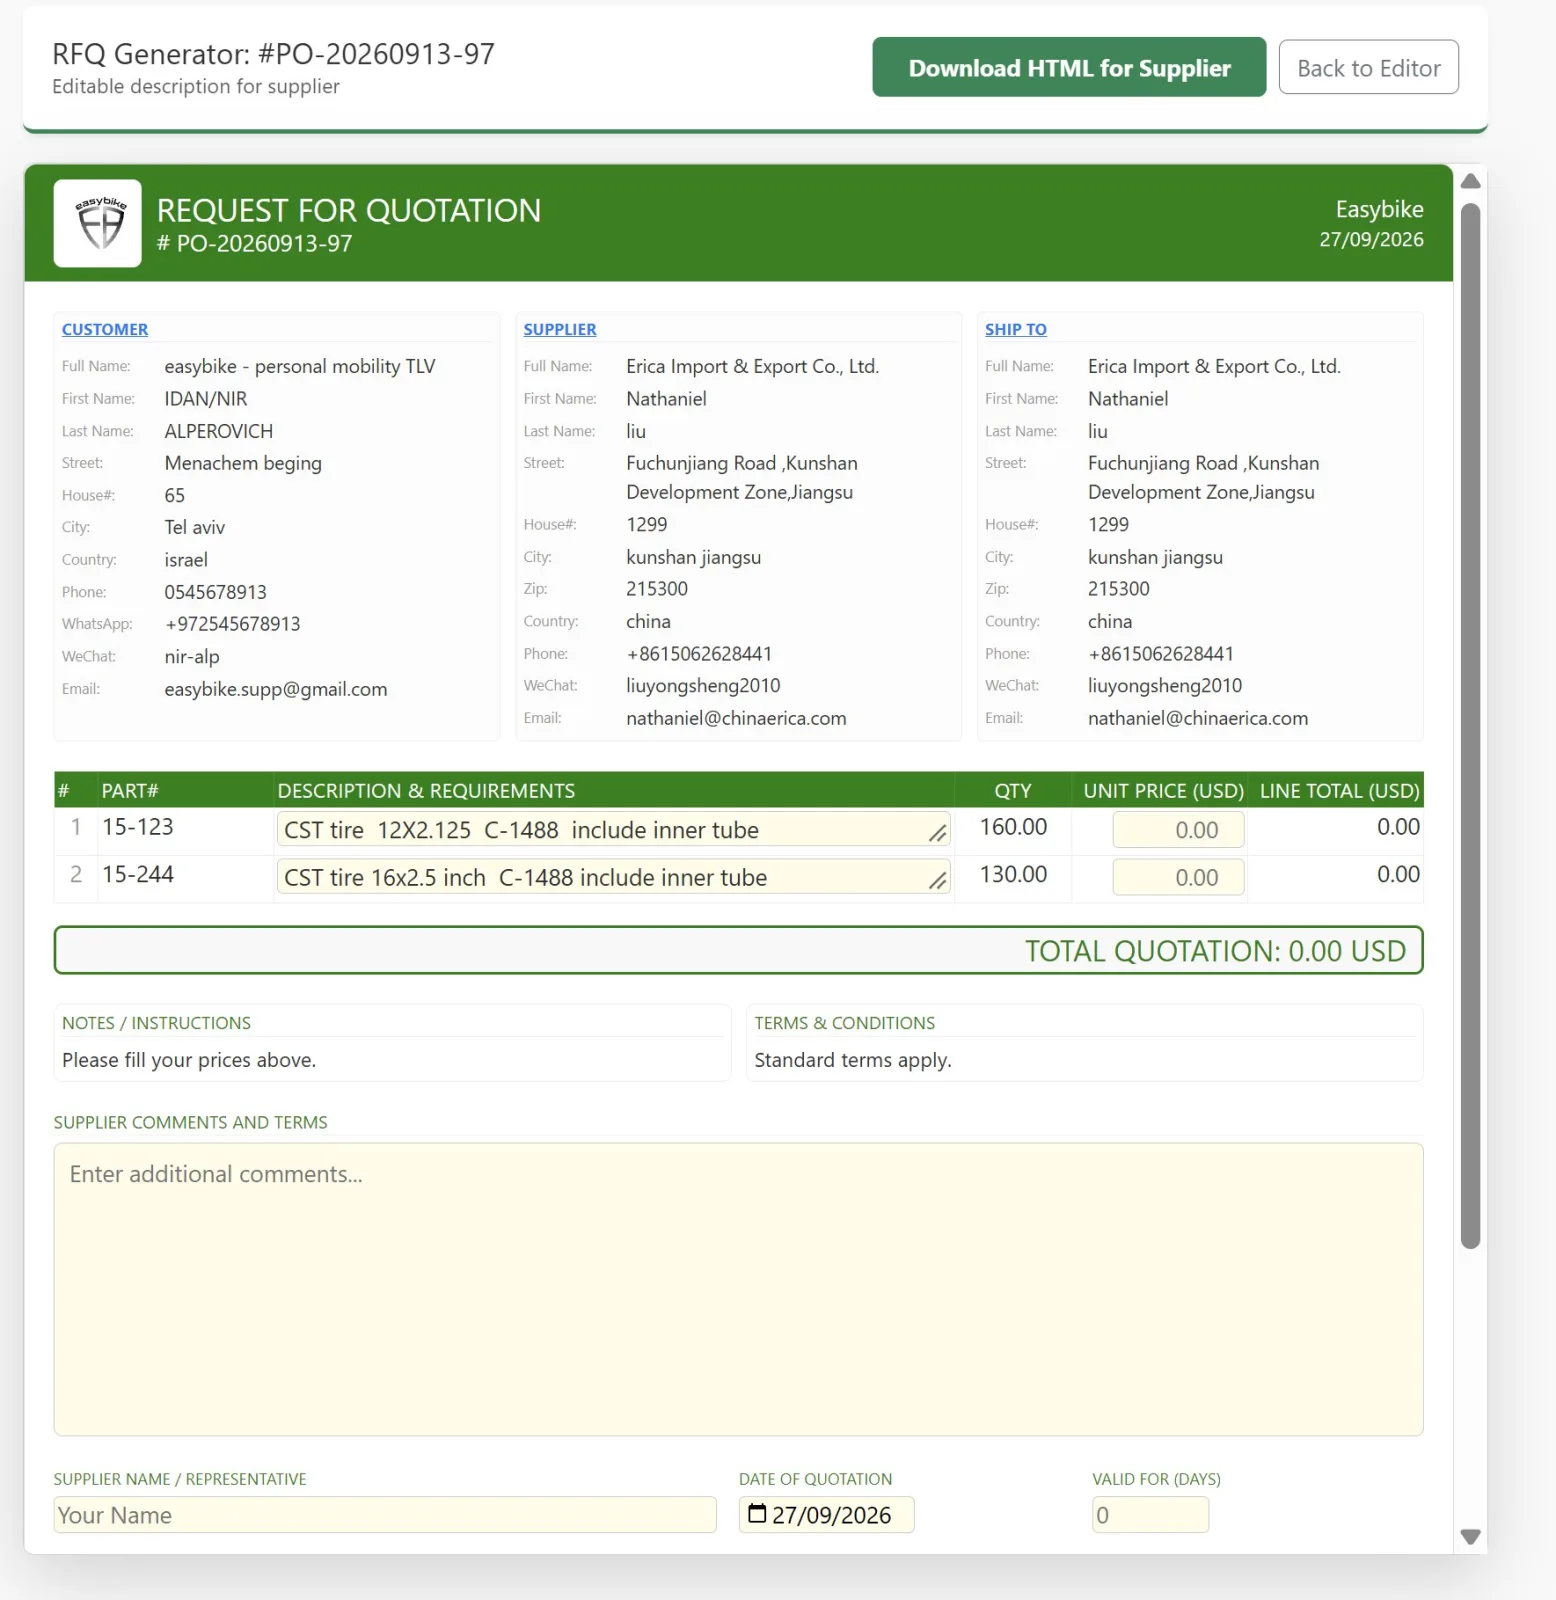Click the calendar icon in the date field
The height and width of the screenshot is (1600, 1556).
[757, 1514]
